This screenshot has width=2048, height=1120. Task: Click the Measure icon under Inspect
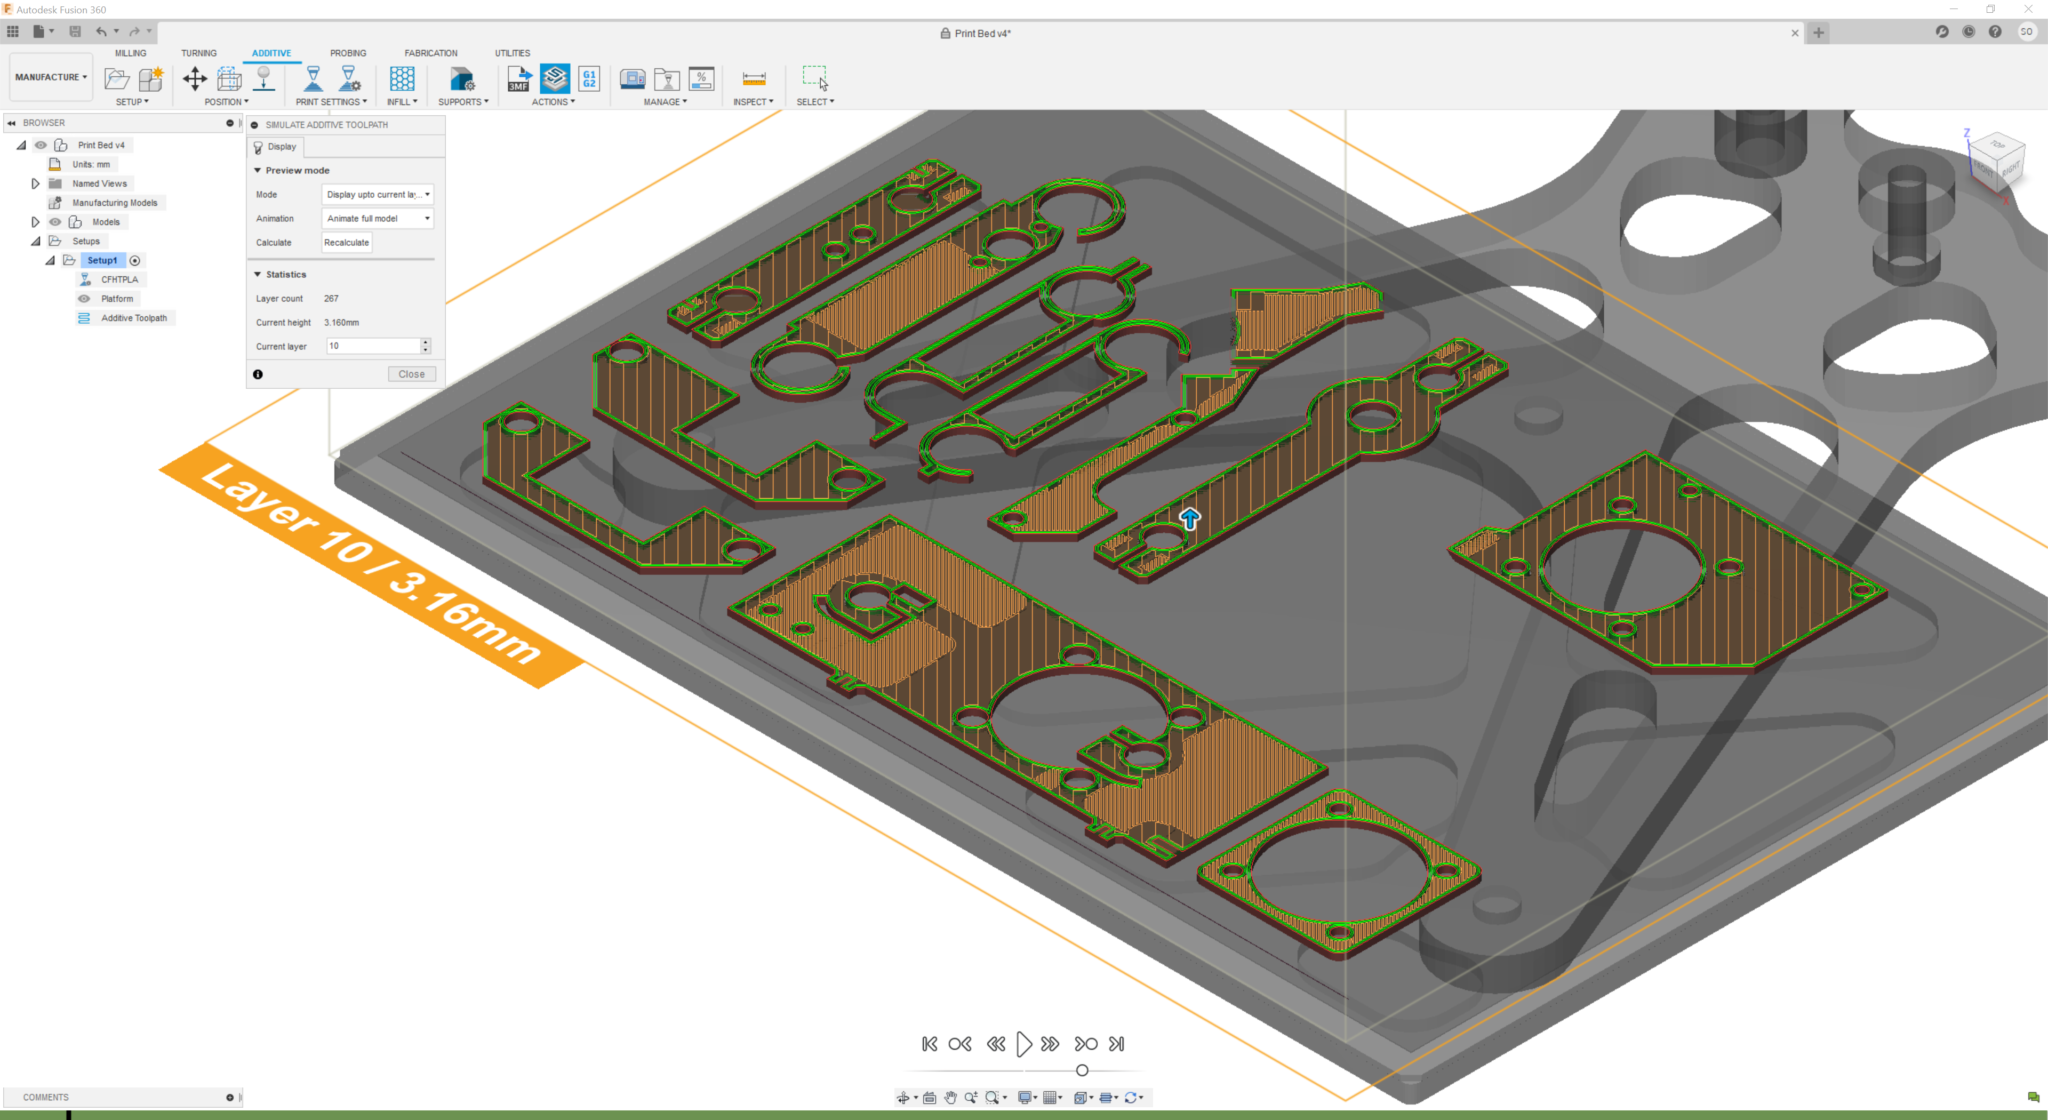pos(752,77)
